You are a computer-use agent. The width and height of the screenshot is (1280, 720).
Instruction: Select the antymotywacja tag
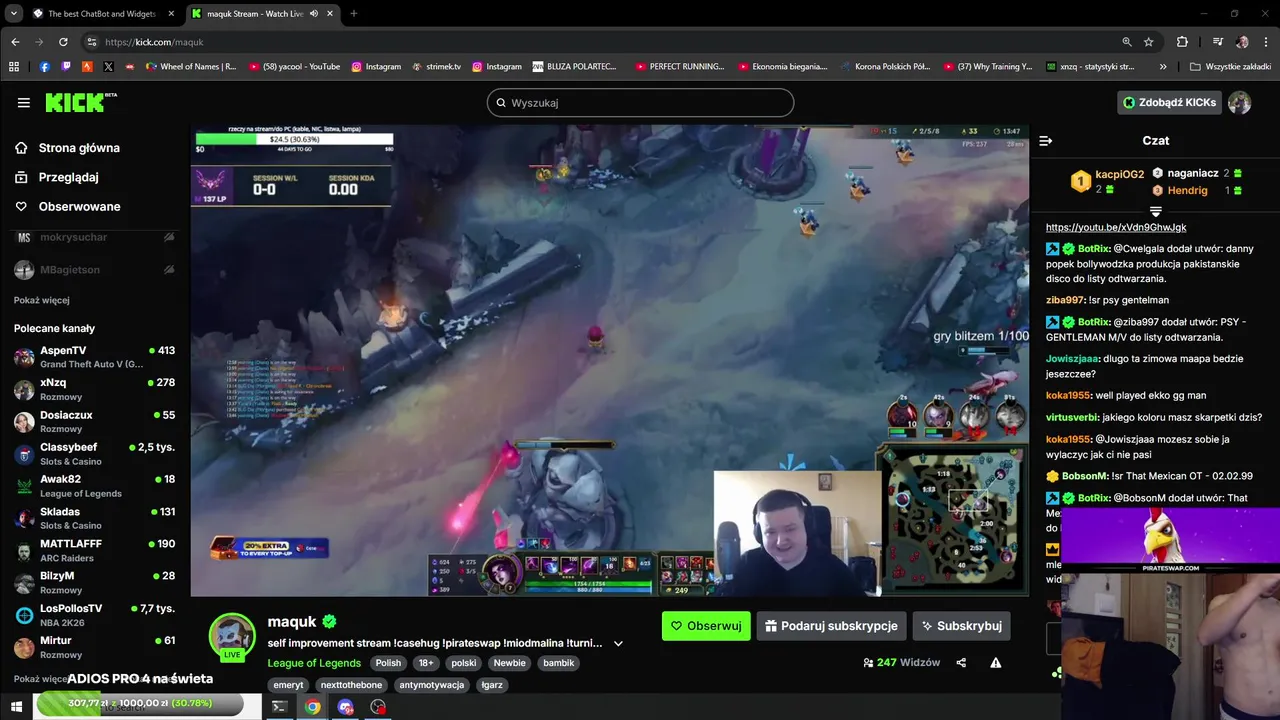tap(431, 685)
